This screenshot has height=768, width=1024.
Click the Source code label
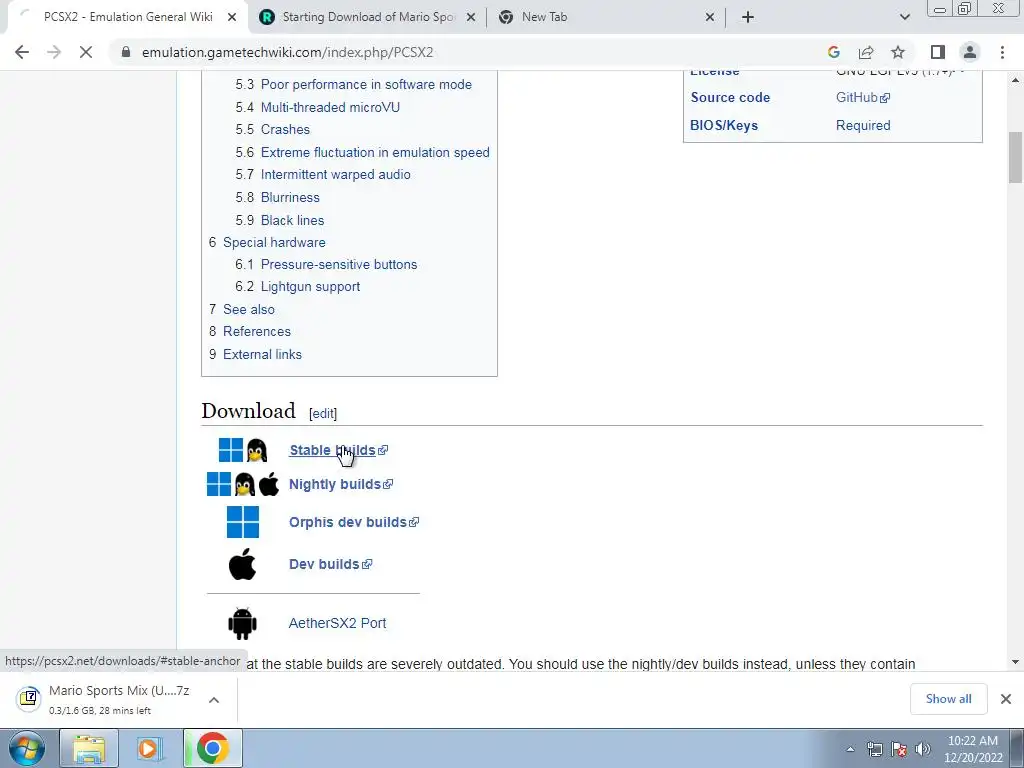(730, 97)
